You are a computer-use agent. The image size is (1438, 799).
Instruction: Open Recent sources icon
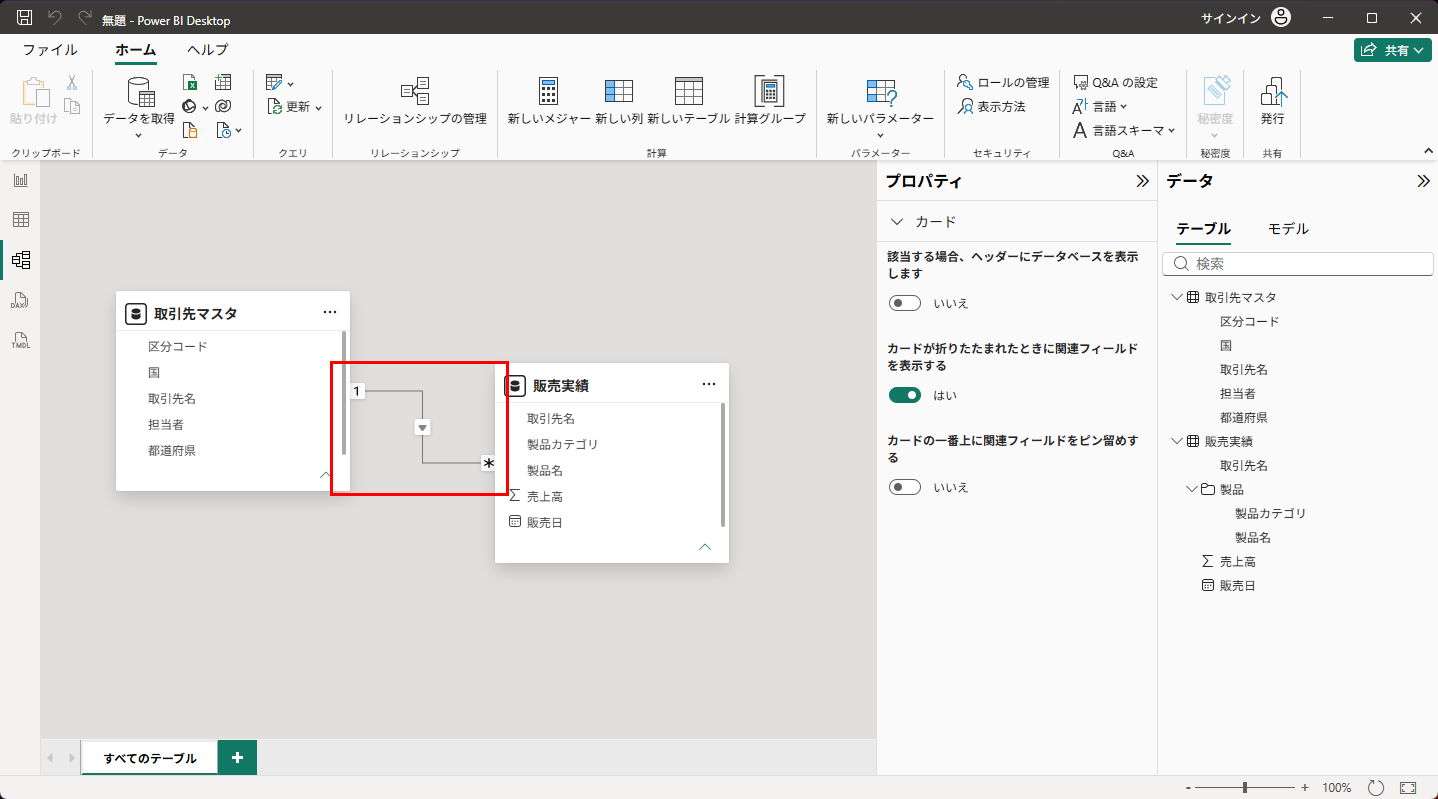coord(223,130)
